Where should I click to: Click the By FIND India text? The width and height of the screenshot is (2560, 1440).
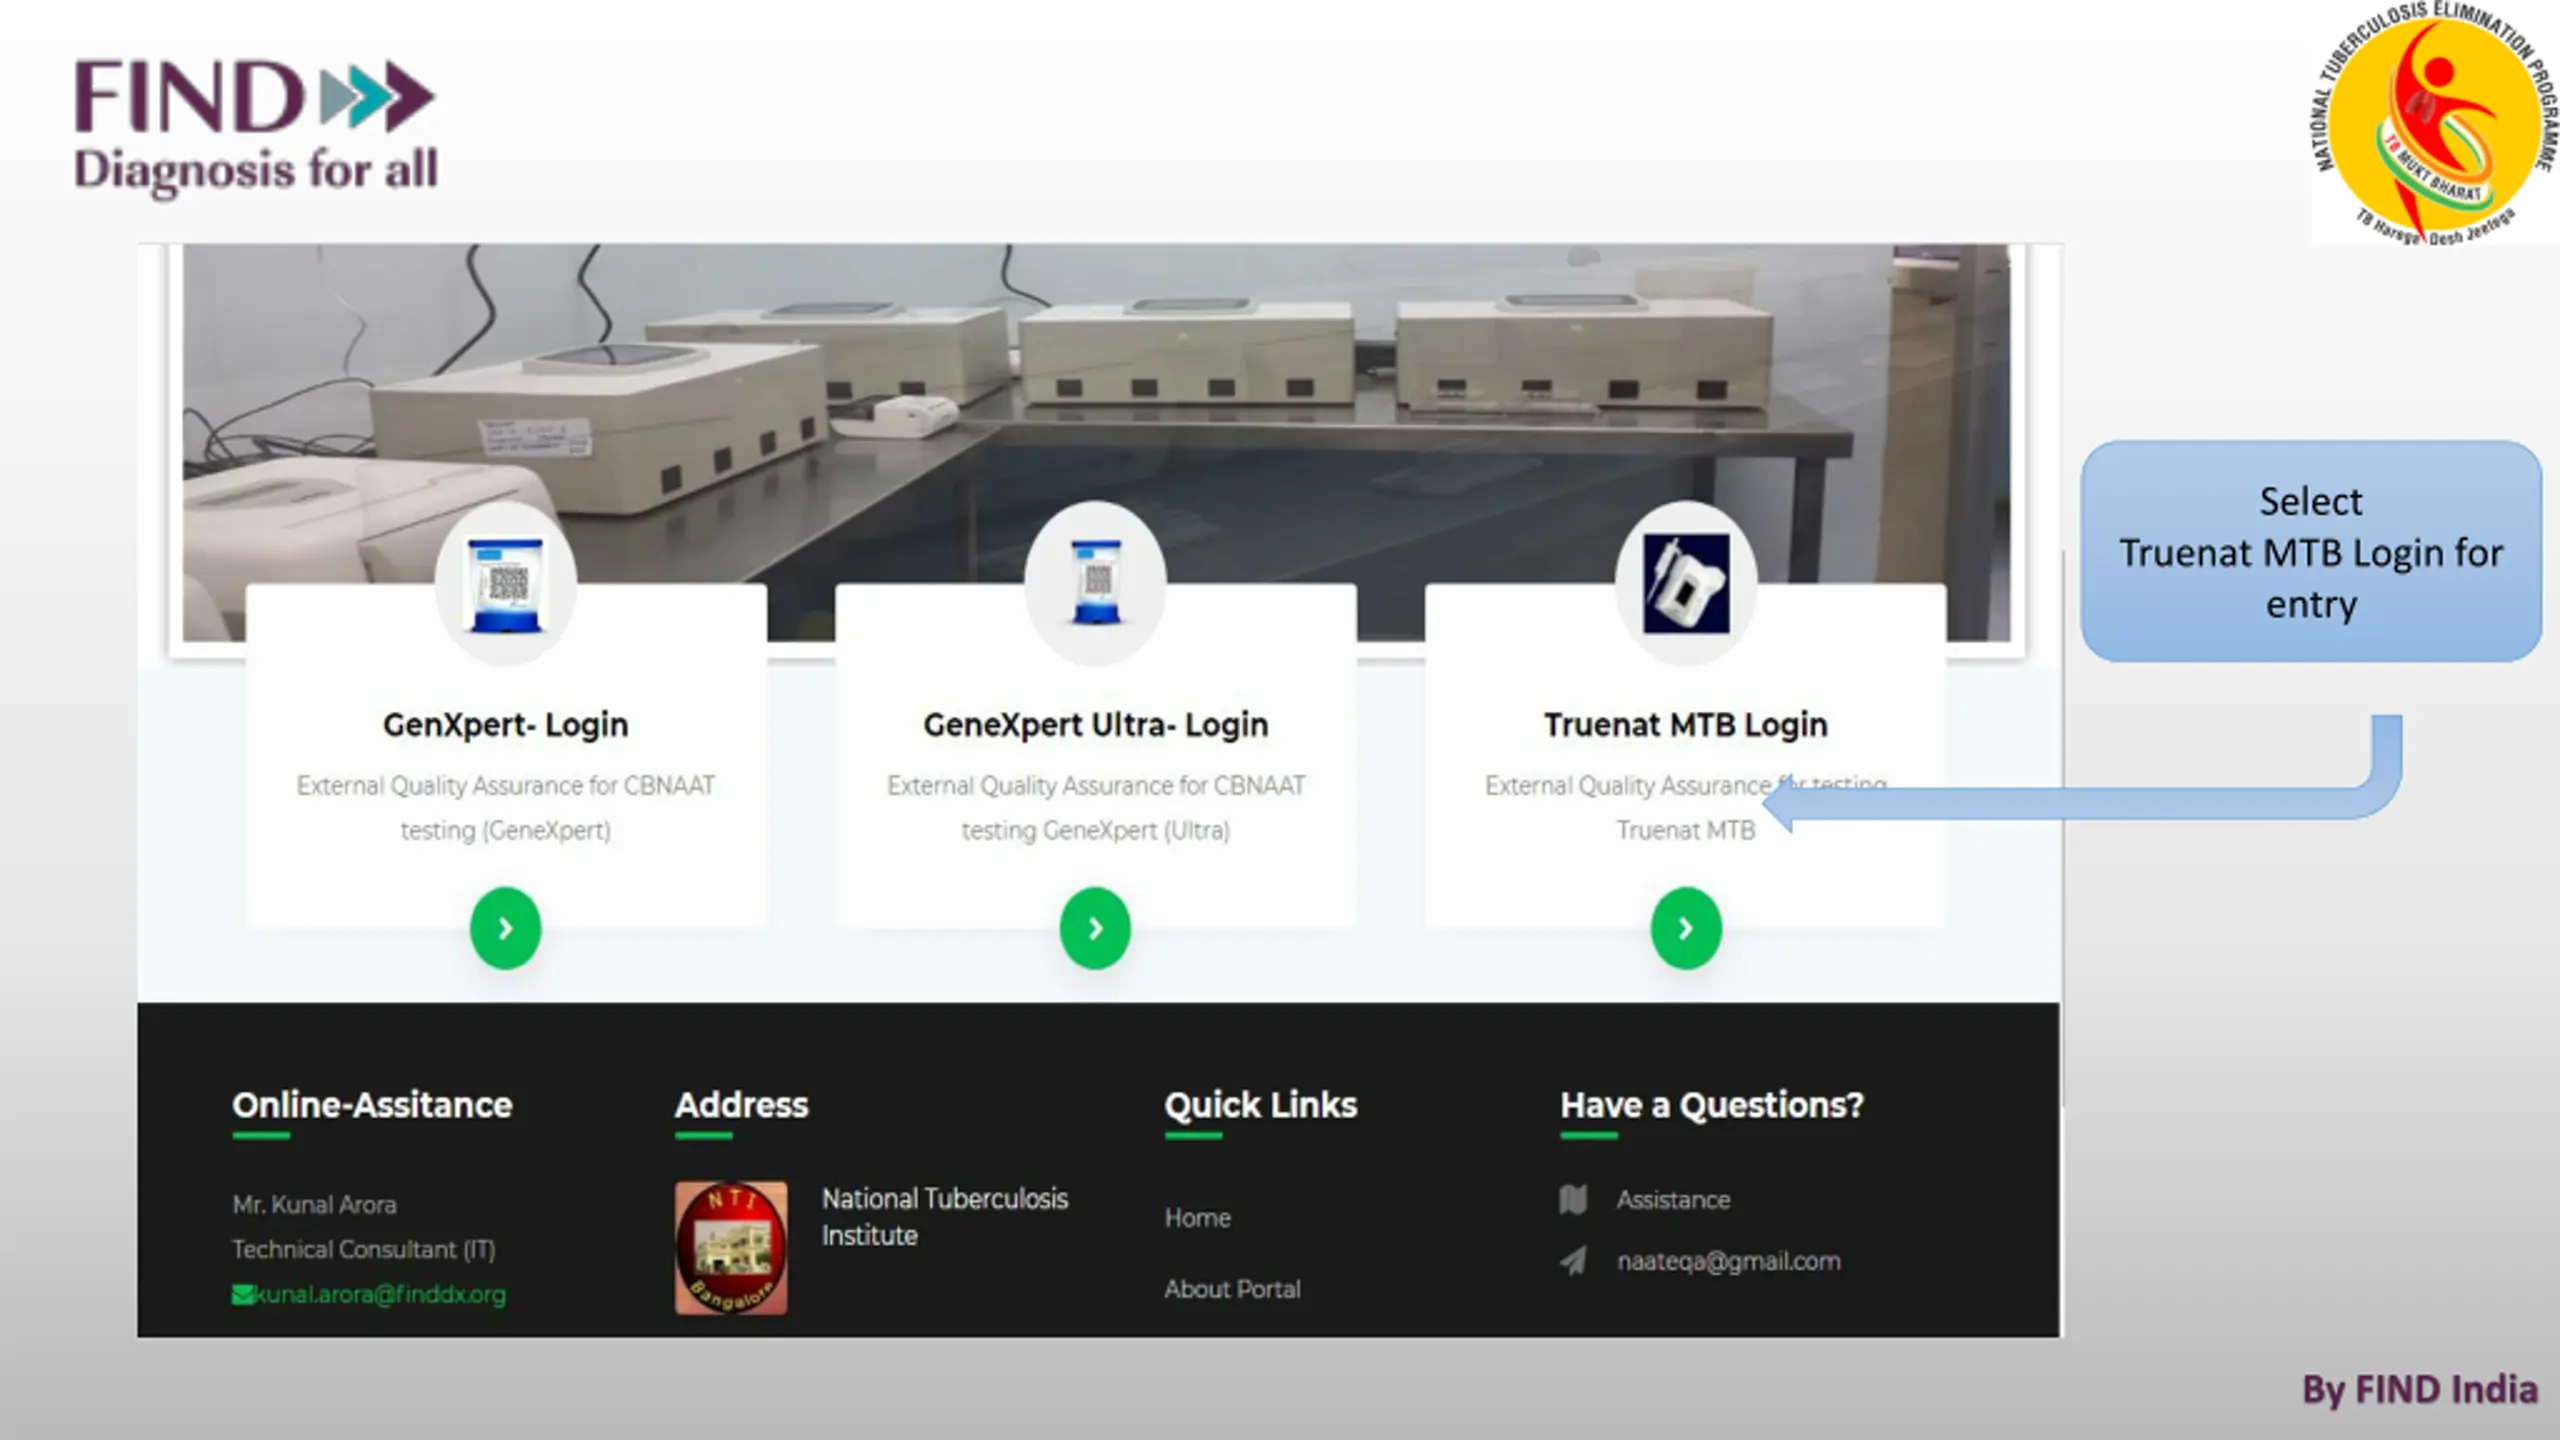pos(2420,1390)
